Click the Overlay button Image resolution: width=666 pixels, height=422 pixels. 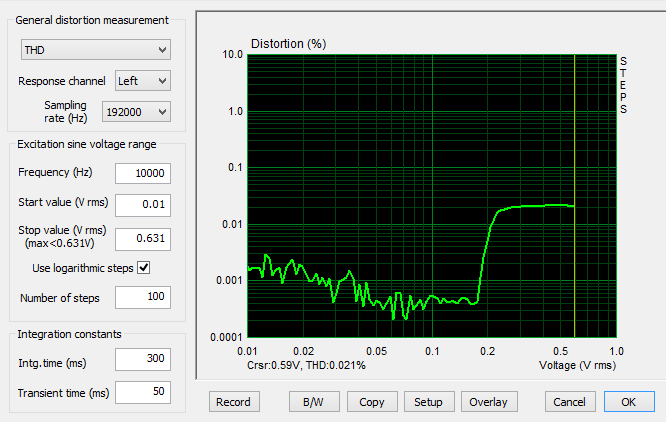click(489, 402)
